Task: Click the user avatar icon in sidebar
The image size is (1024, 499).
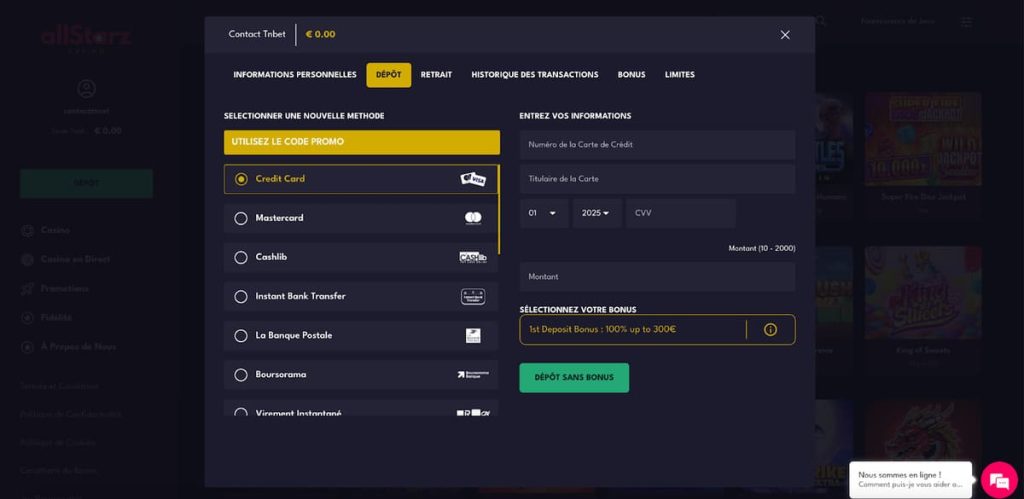Action: tap(86, 88)
